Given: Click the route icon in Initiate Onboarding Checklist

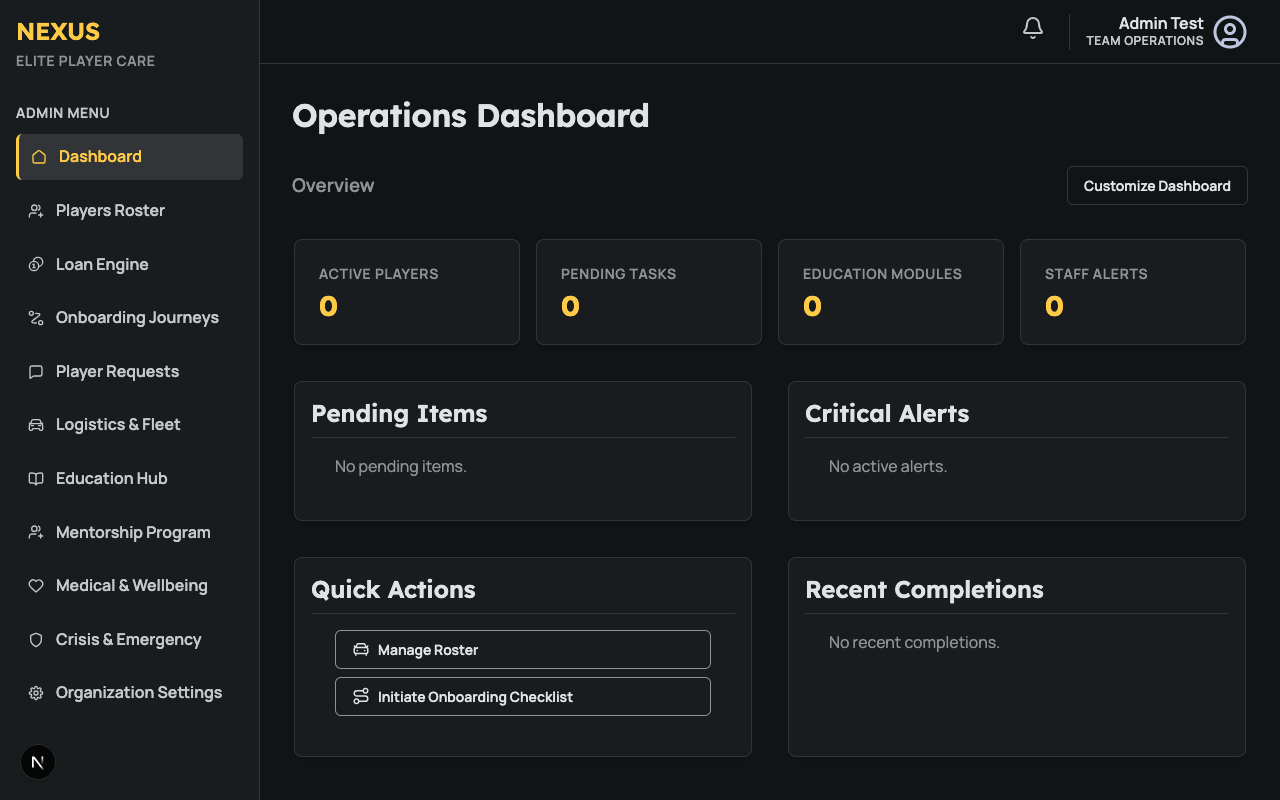Looking at the screenshot, I should [x=361, y=697].
